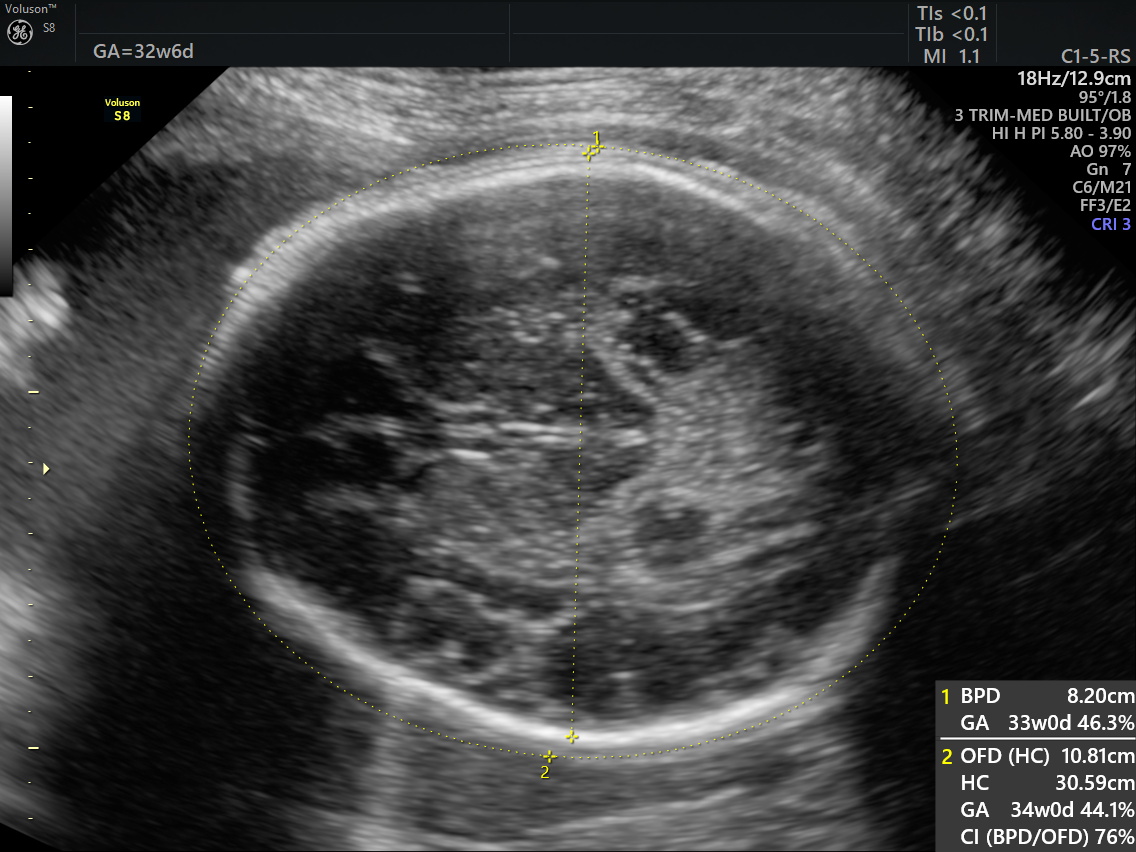Screen dimensions: 1136x852
Task: Click the CRI 3 setting text
Action: pos(1111,224)
